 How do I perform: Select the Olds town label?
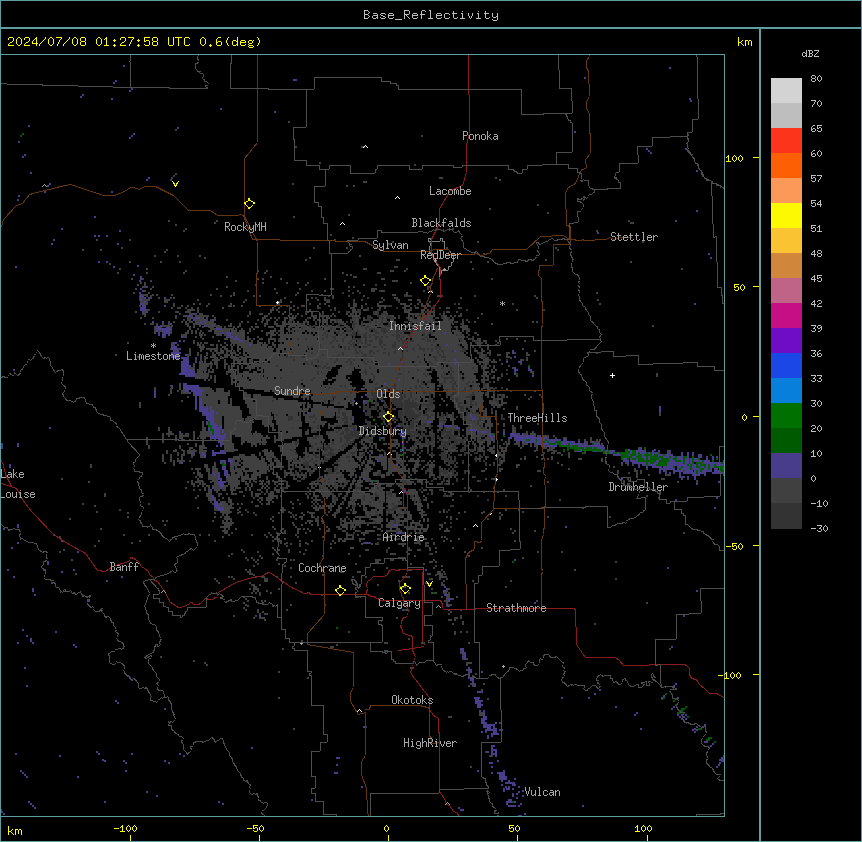[x=388, y=394]
